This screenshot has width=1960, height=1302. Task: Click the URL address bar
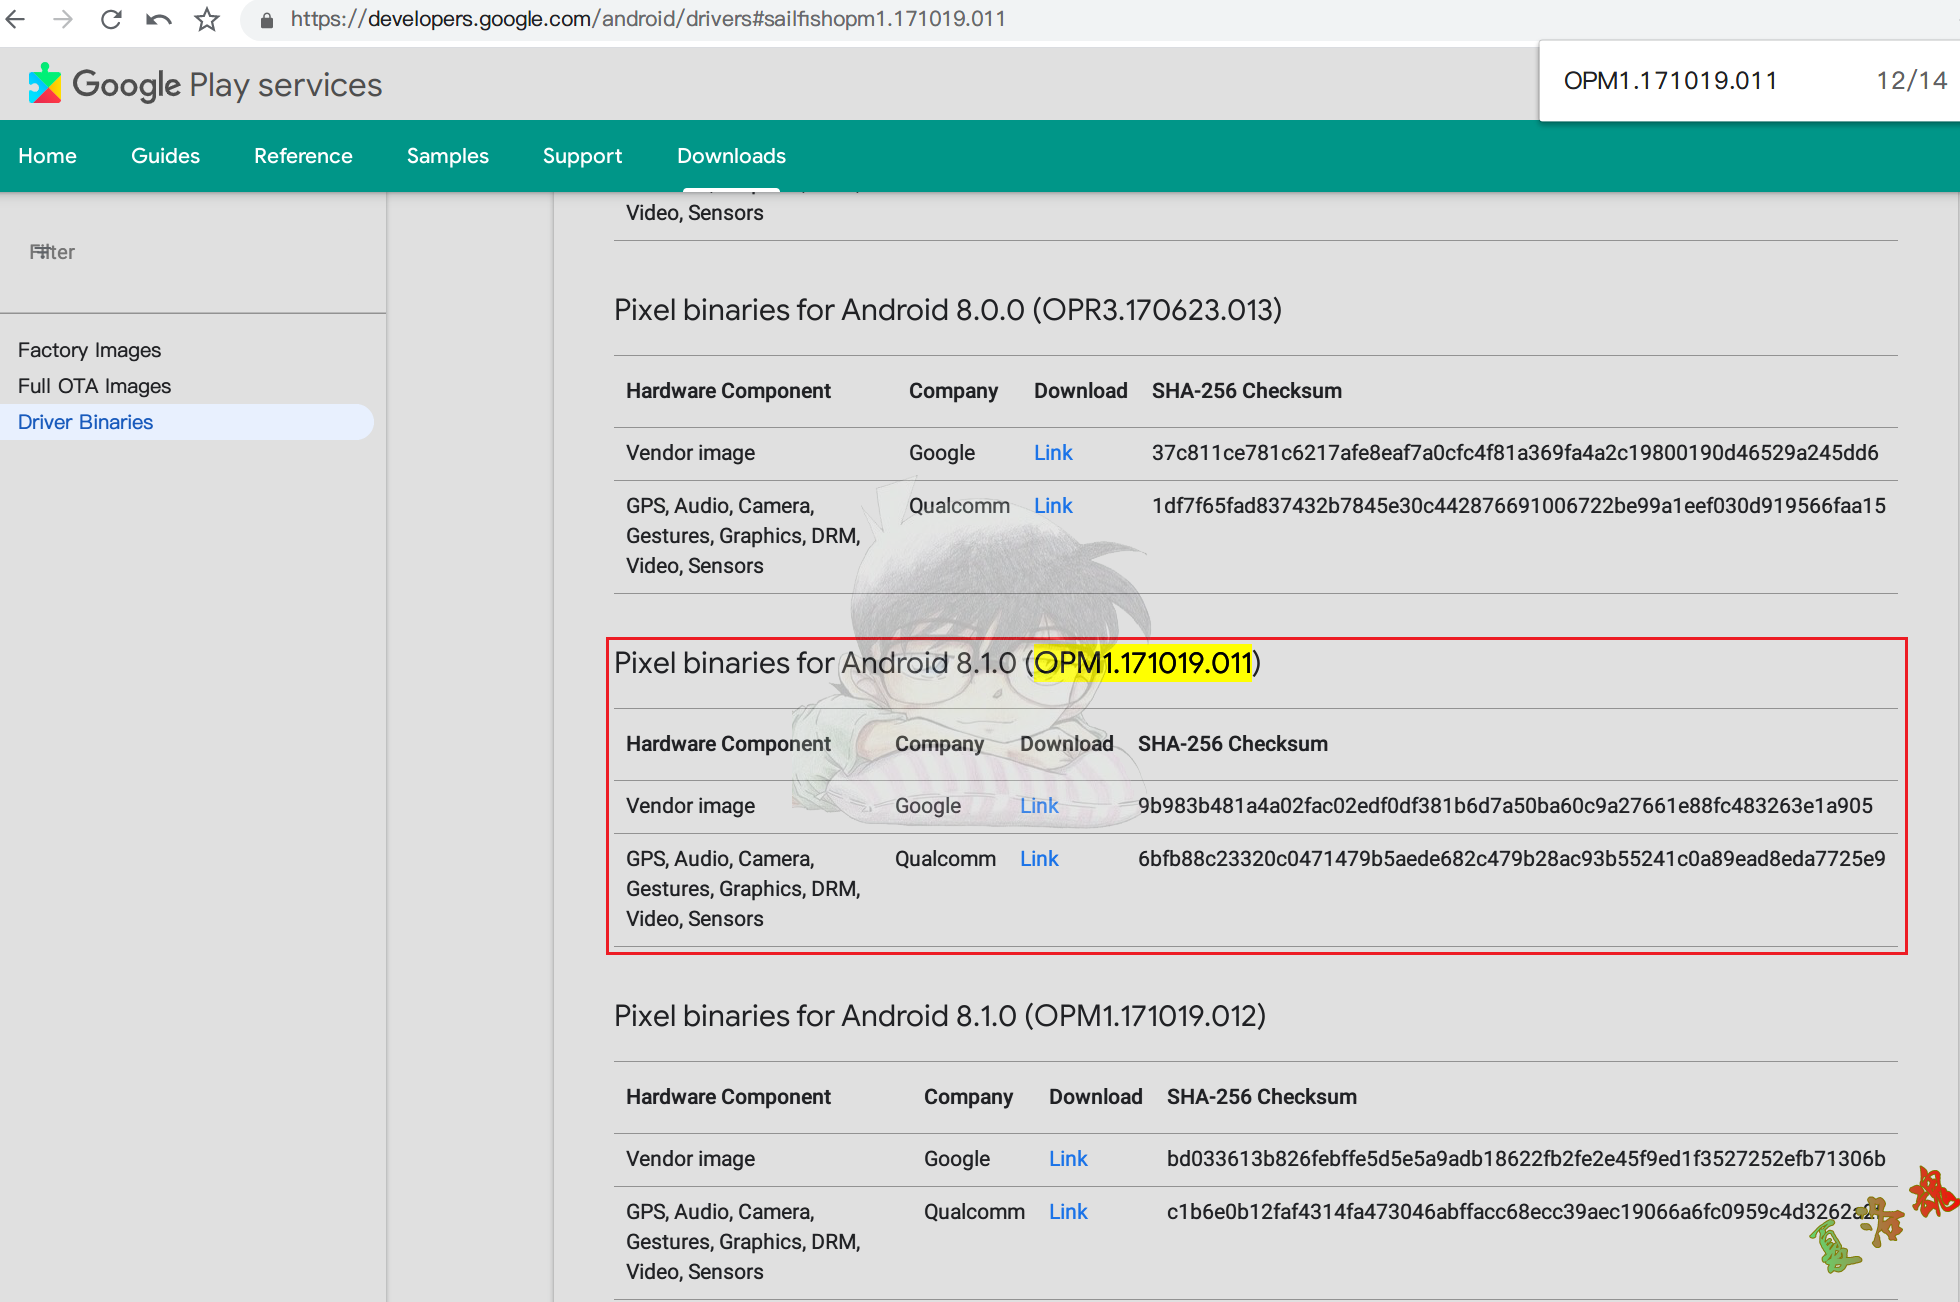pyautogui.click(x=647, y=19)
